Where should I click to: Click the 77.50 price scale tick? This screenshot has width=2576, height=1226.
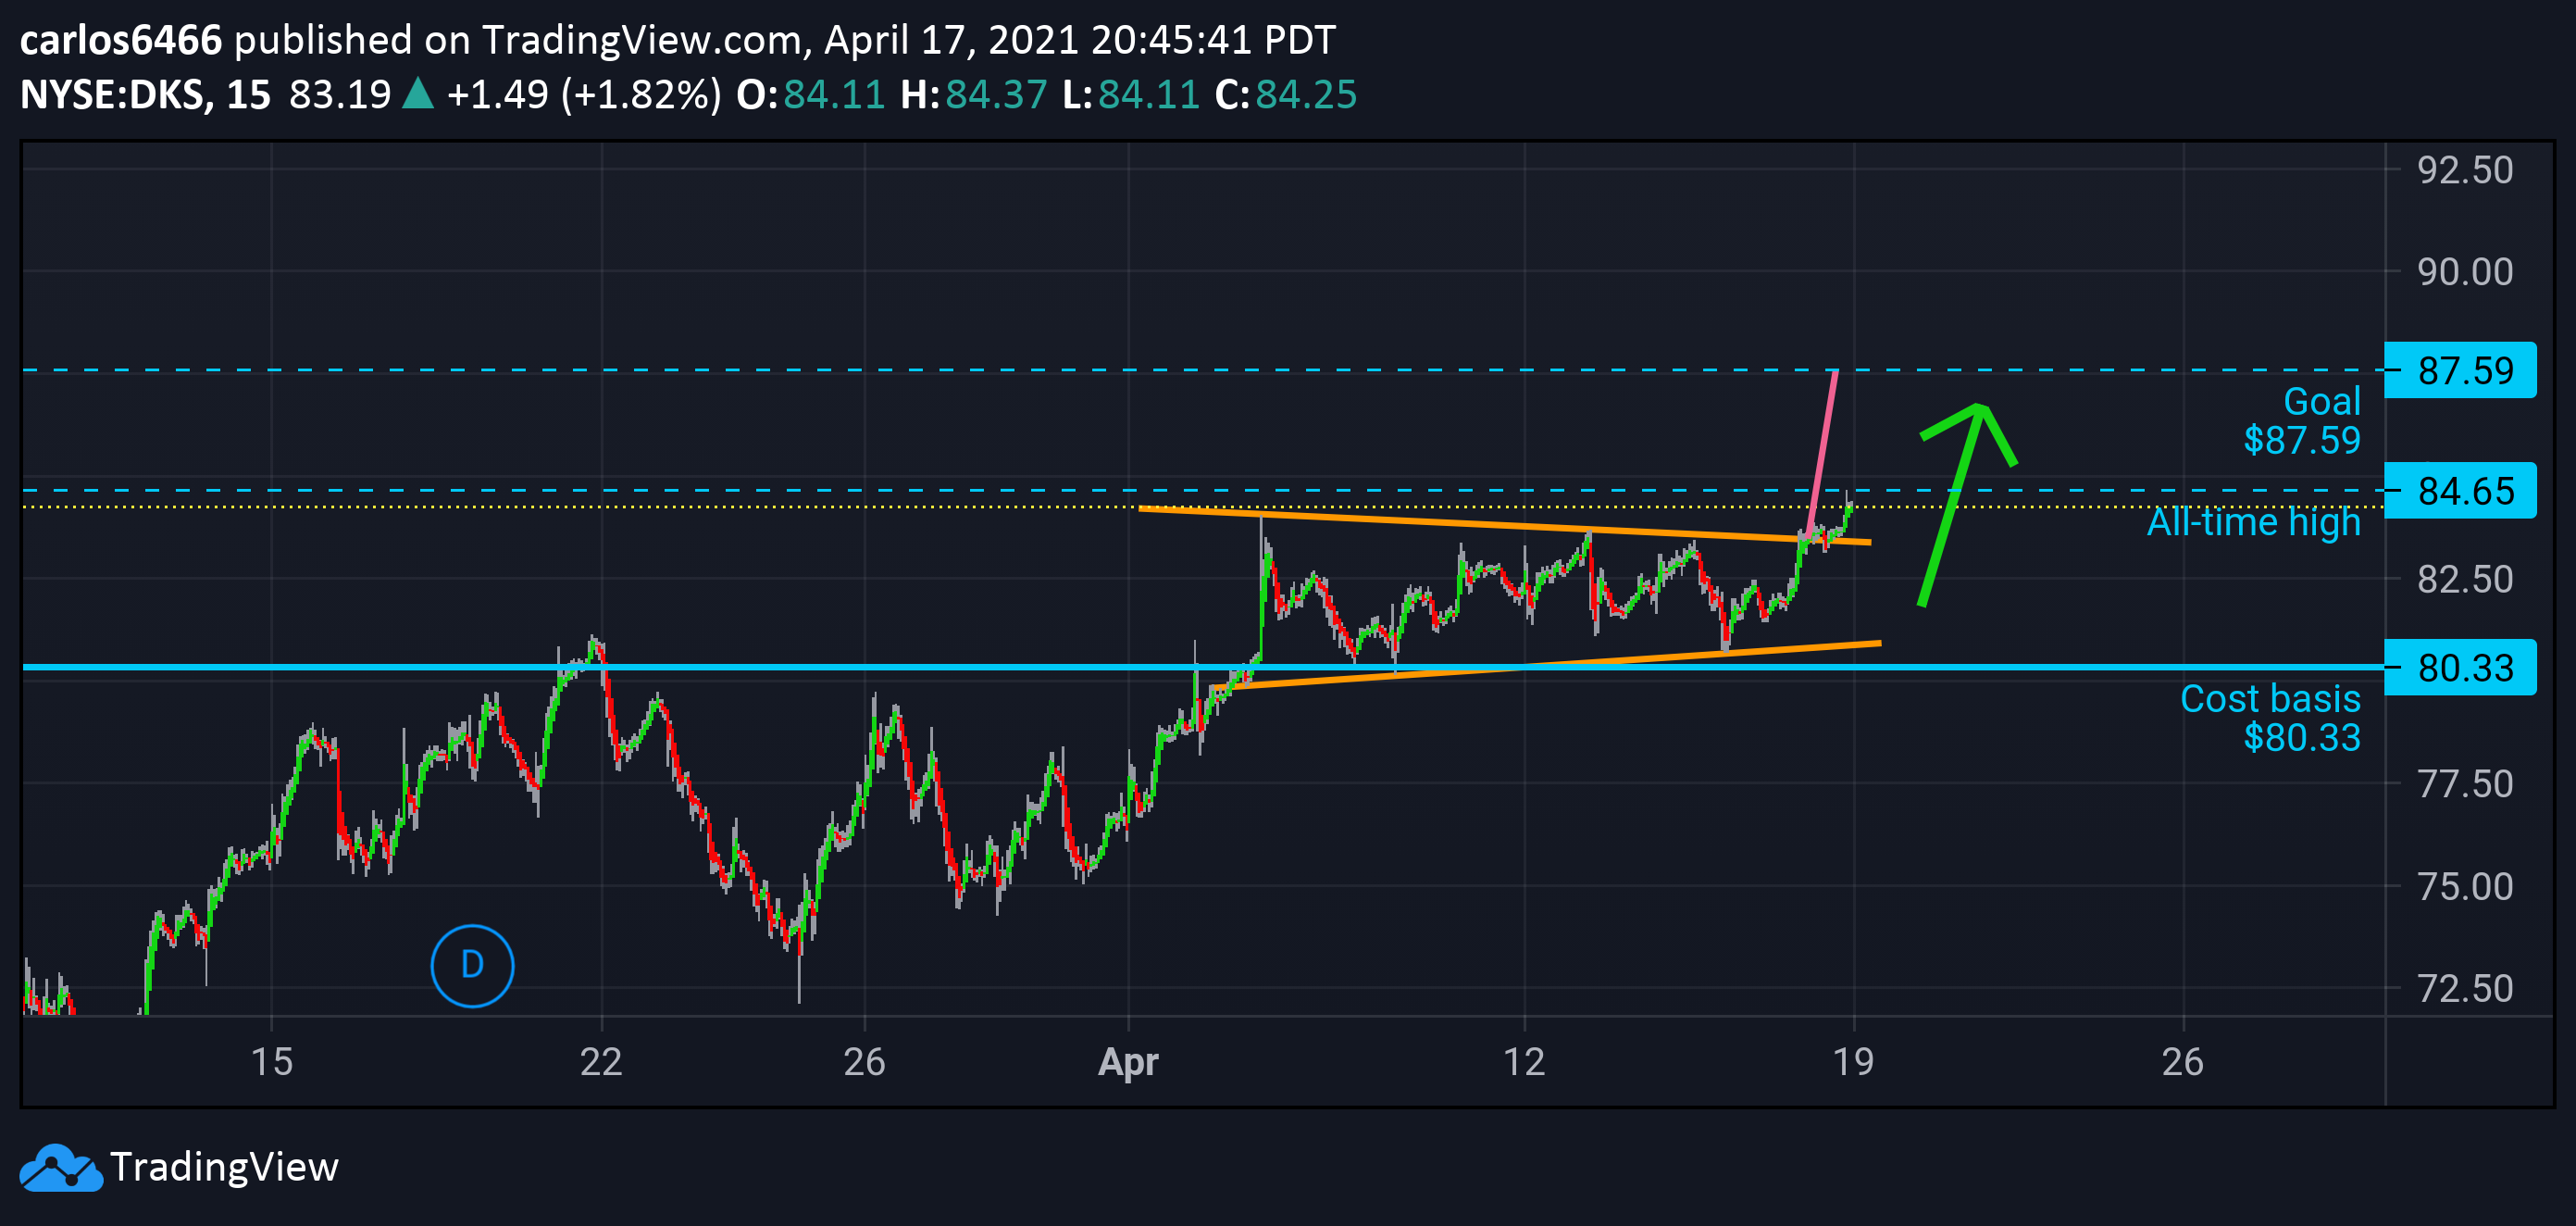[2465, 784]
